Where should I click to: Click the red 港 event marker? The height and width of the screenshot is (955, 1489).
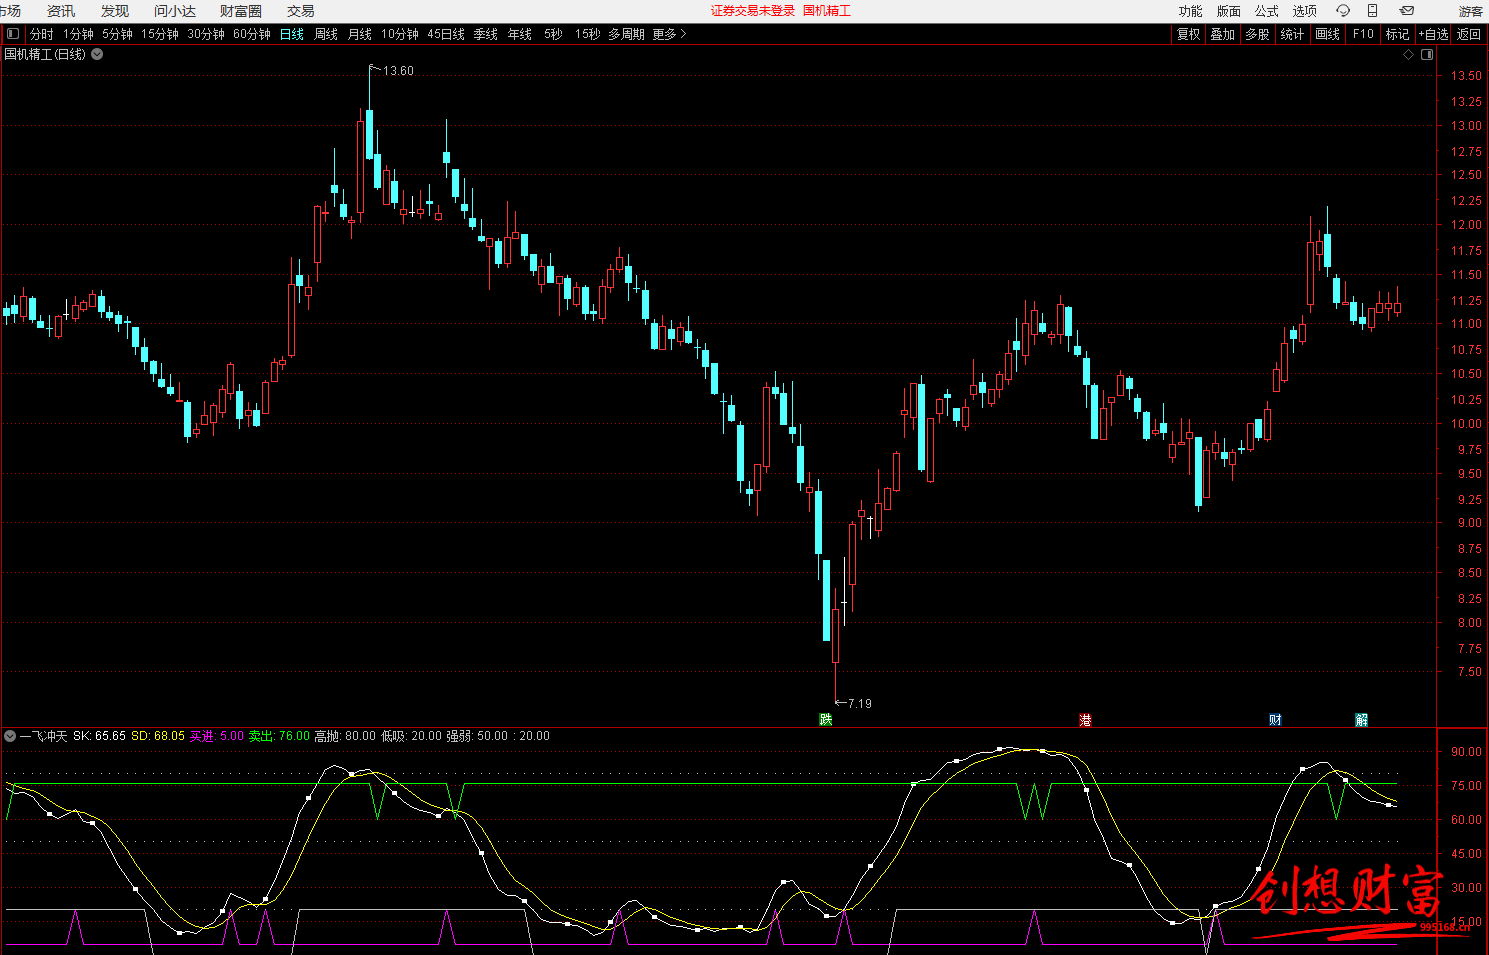coord(1085,720)
